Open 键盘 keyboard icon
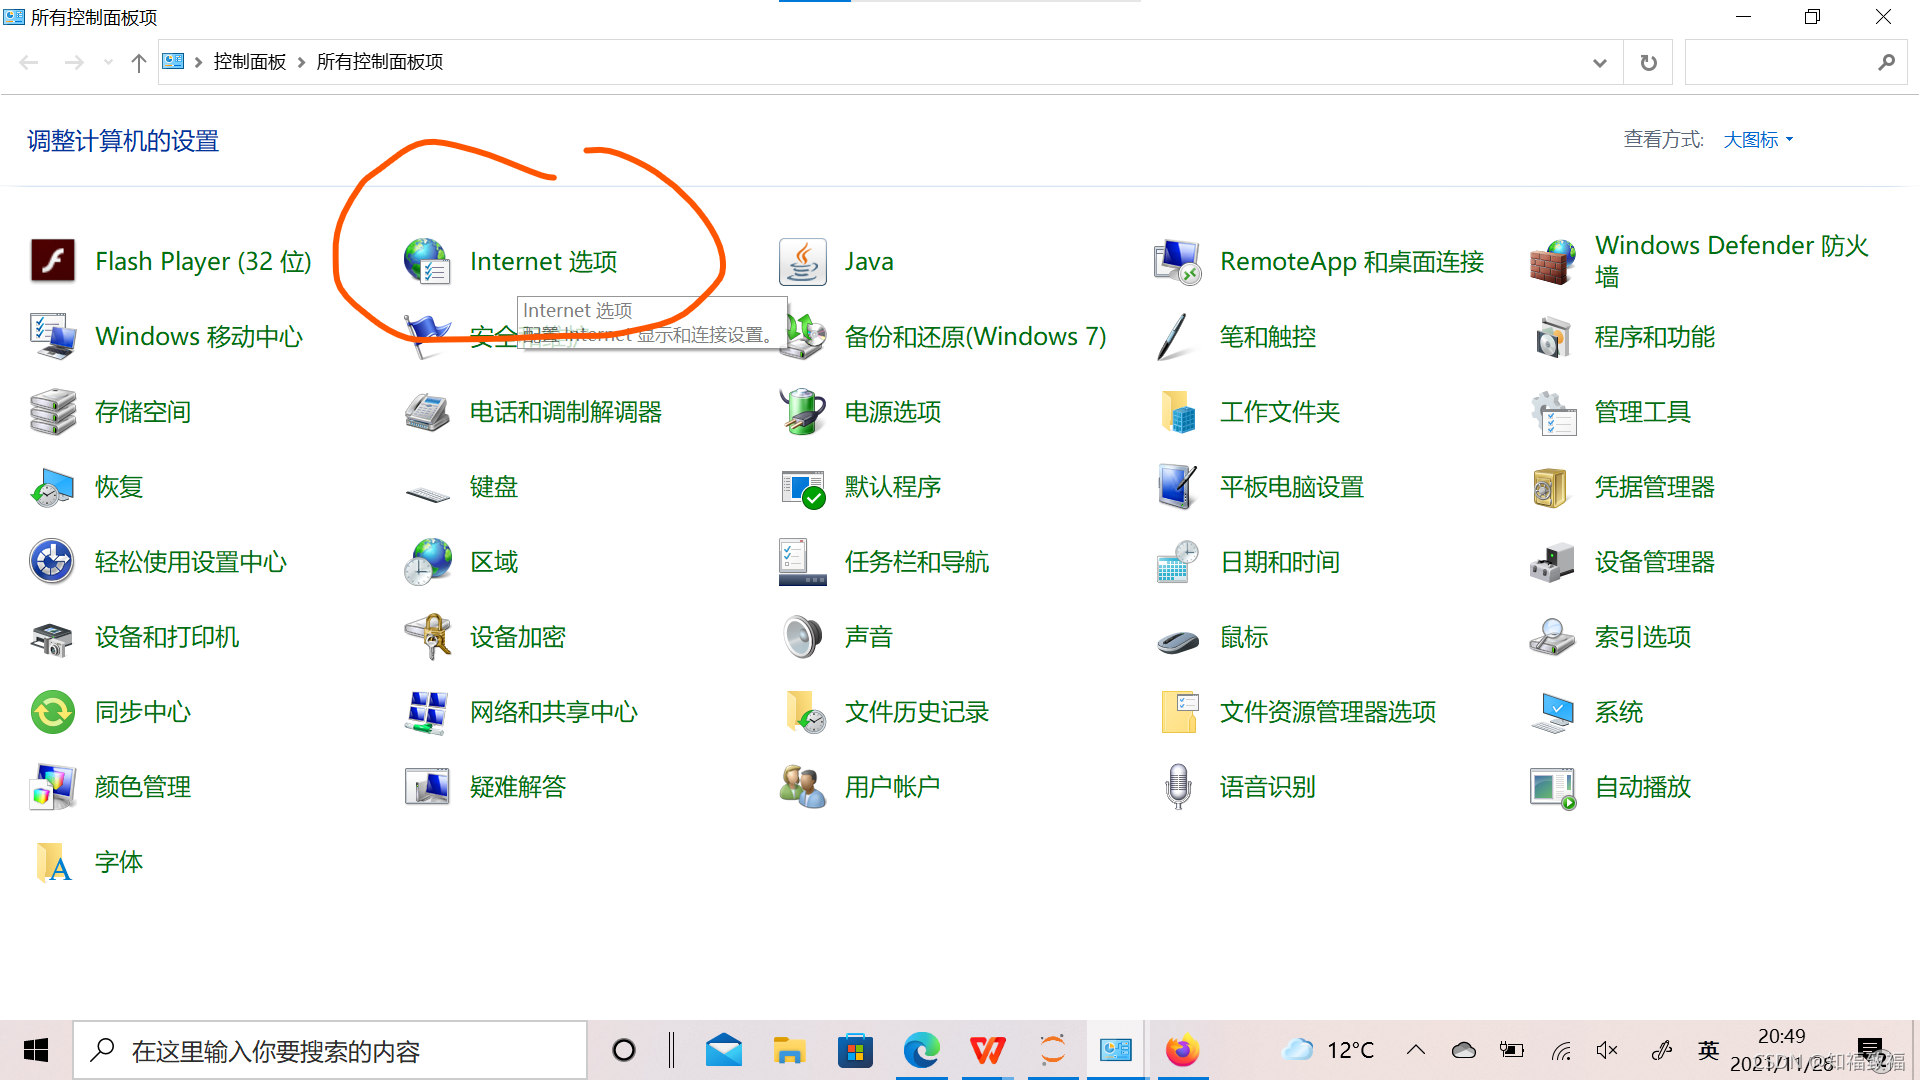Image resolution: width=1920 pixels, height=1080 pixels. (x=427, y=491)
